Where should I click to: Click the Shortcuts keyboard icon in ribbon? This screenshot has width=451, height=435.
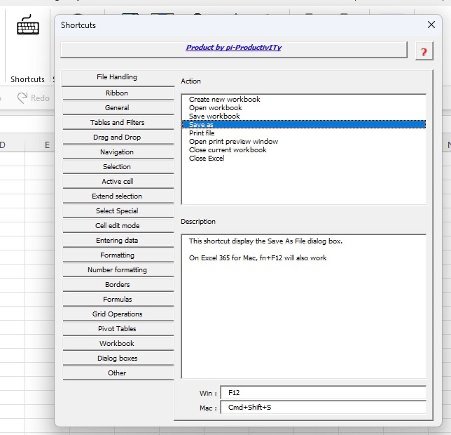click(28, 25)
